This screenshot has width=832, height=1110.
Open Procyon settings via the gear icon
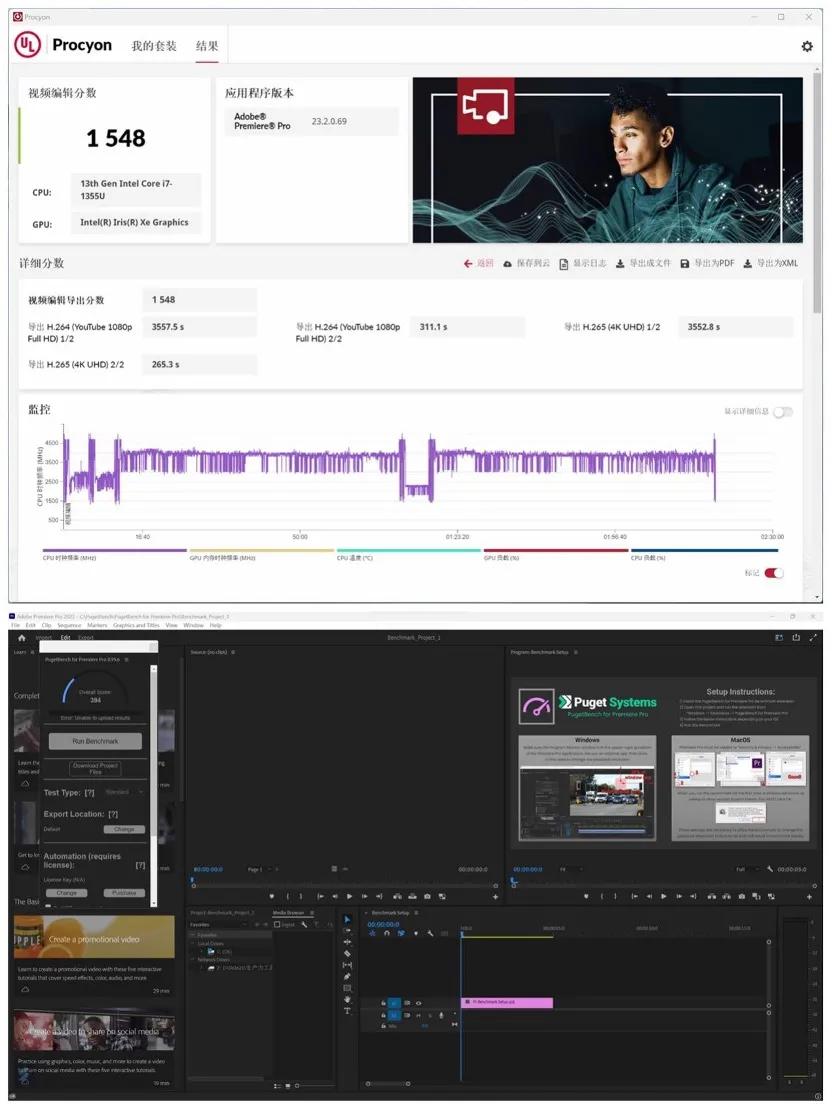[807, 46]
